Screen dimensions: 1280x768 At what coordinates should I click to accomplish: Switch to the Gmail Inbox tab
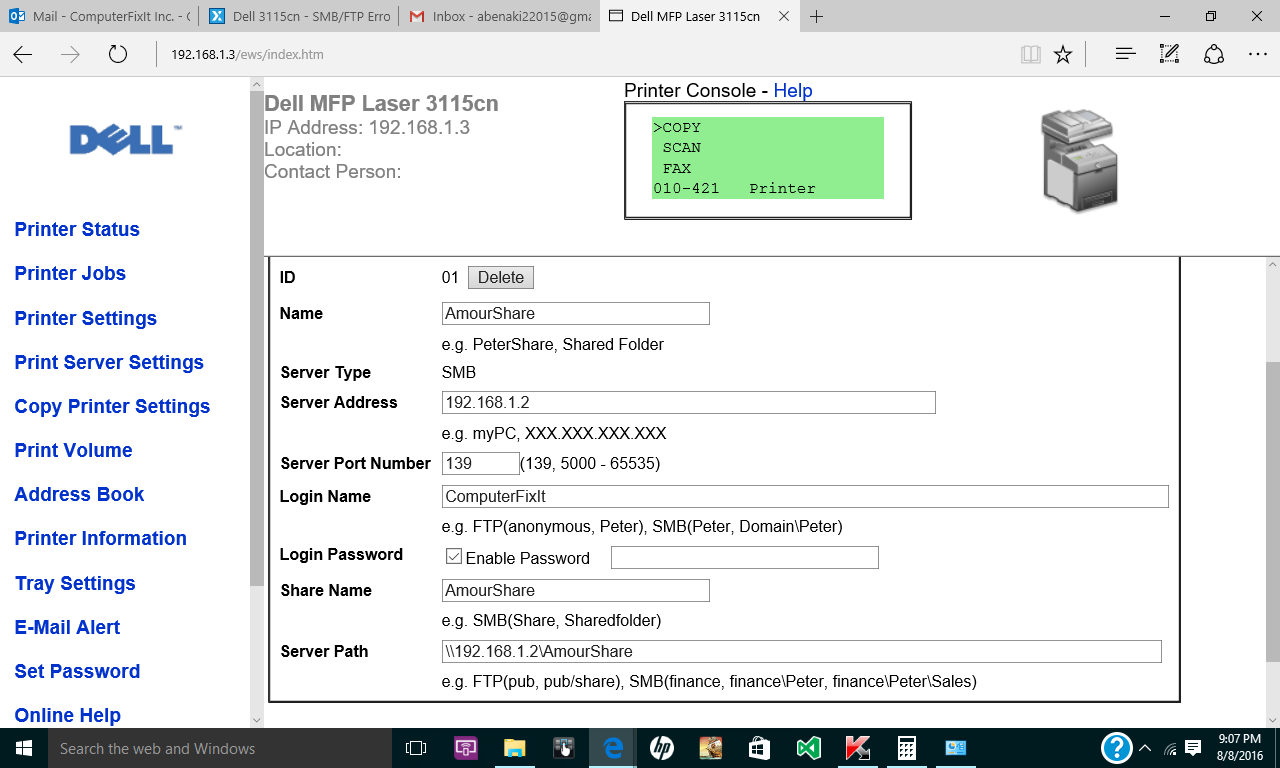coord(498,16)
